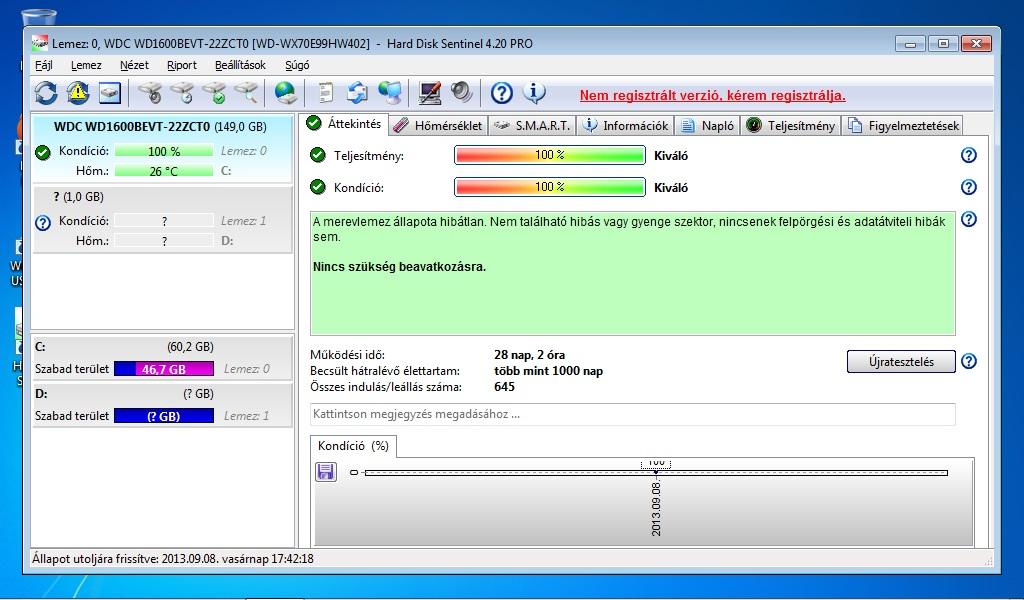The height and width of the screenshot is (600, 1024).
Task: Click the '28 nap, 2 óra' operating time value
Action: [530, 355]
